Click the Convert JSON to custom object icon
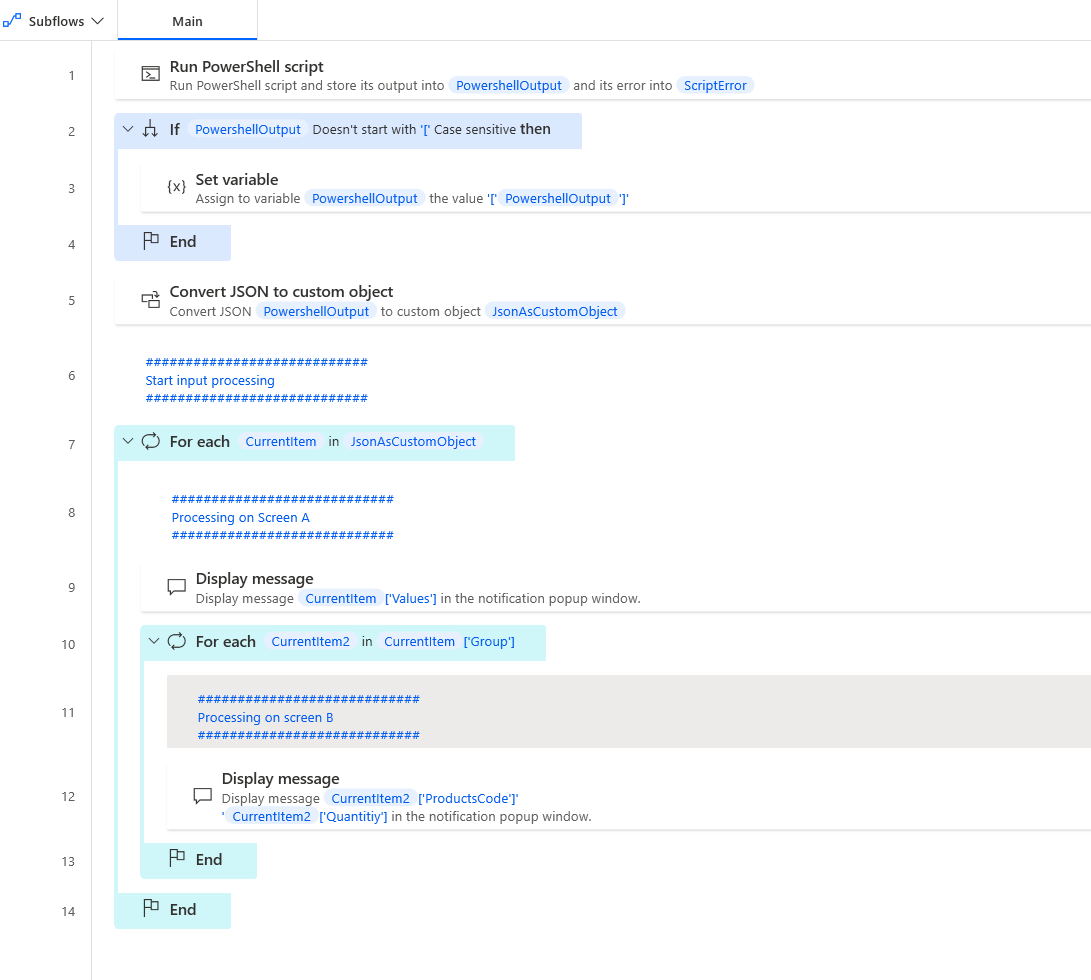 (150, 299)
